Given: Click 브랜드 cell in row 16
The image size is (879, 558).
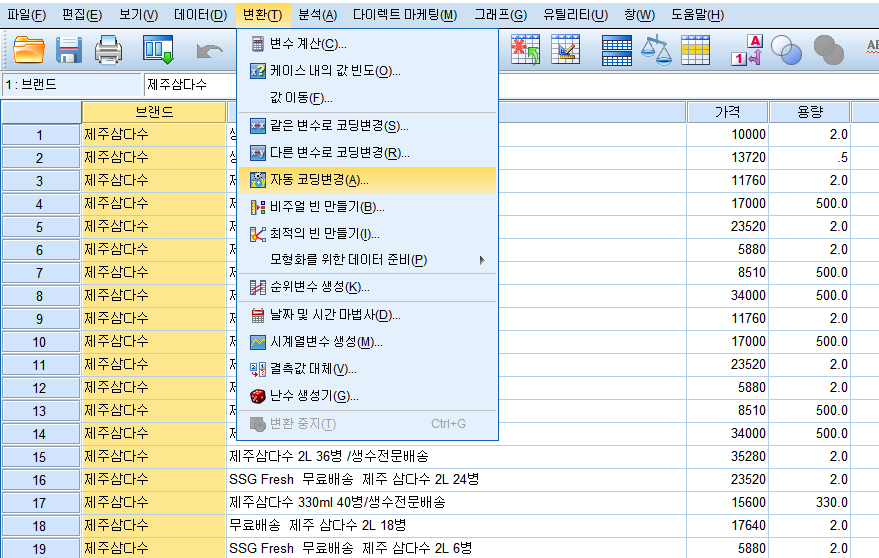Looking at the screenshot, I should (154, 479).
